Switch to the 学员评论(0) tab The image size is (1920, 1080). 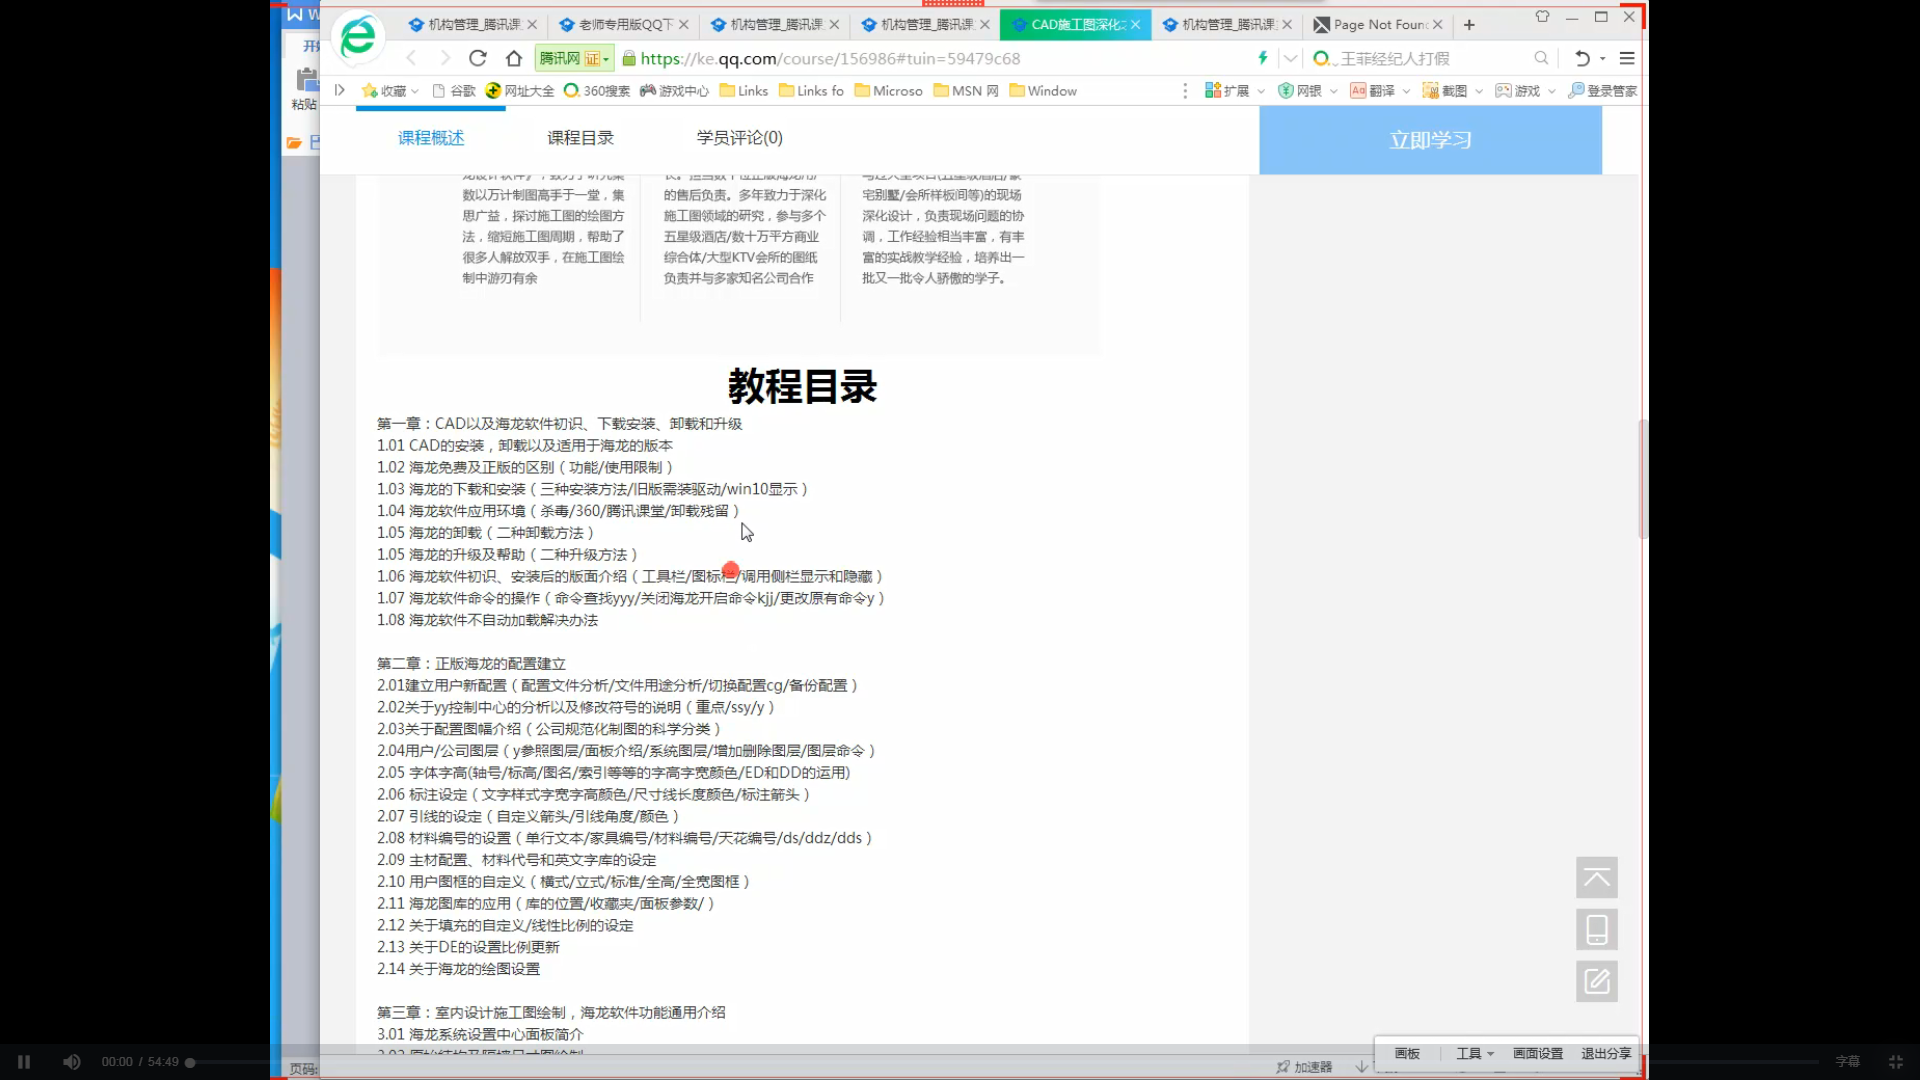[740, 138]
